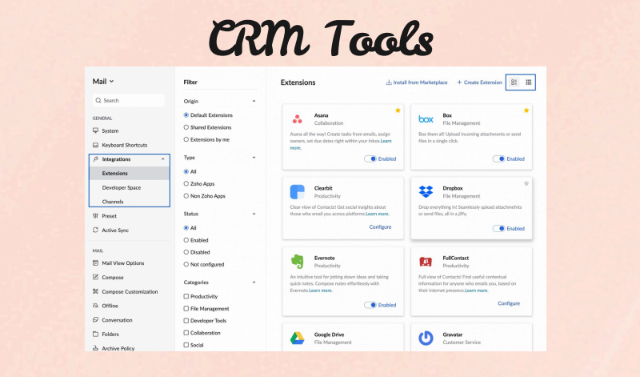Open Keyboard Shortcuts settings
640x377 pixels.
[x=124, y=145]
